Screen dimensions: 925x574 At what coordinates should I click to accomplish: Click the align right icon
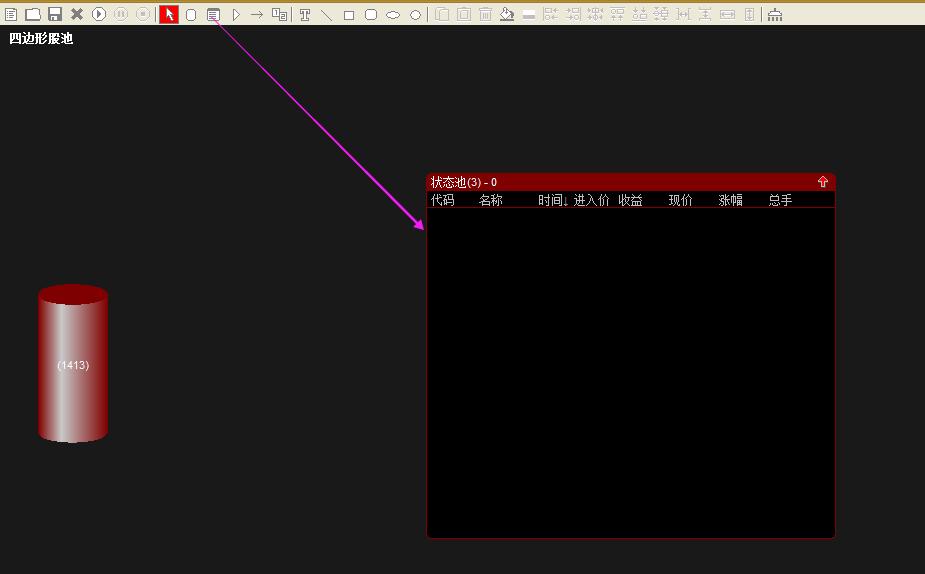573,15
